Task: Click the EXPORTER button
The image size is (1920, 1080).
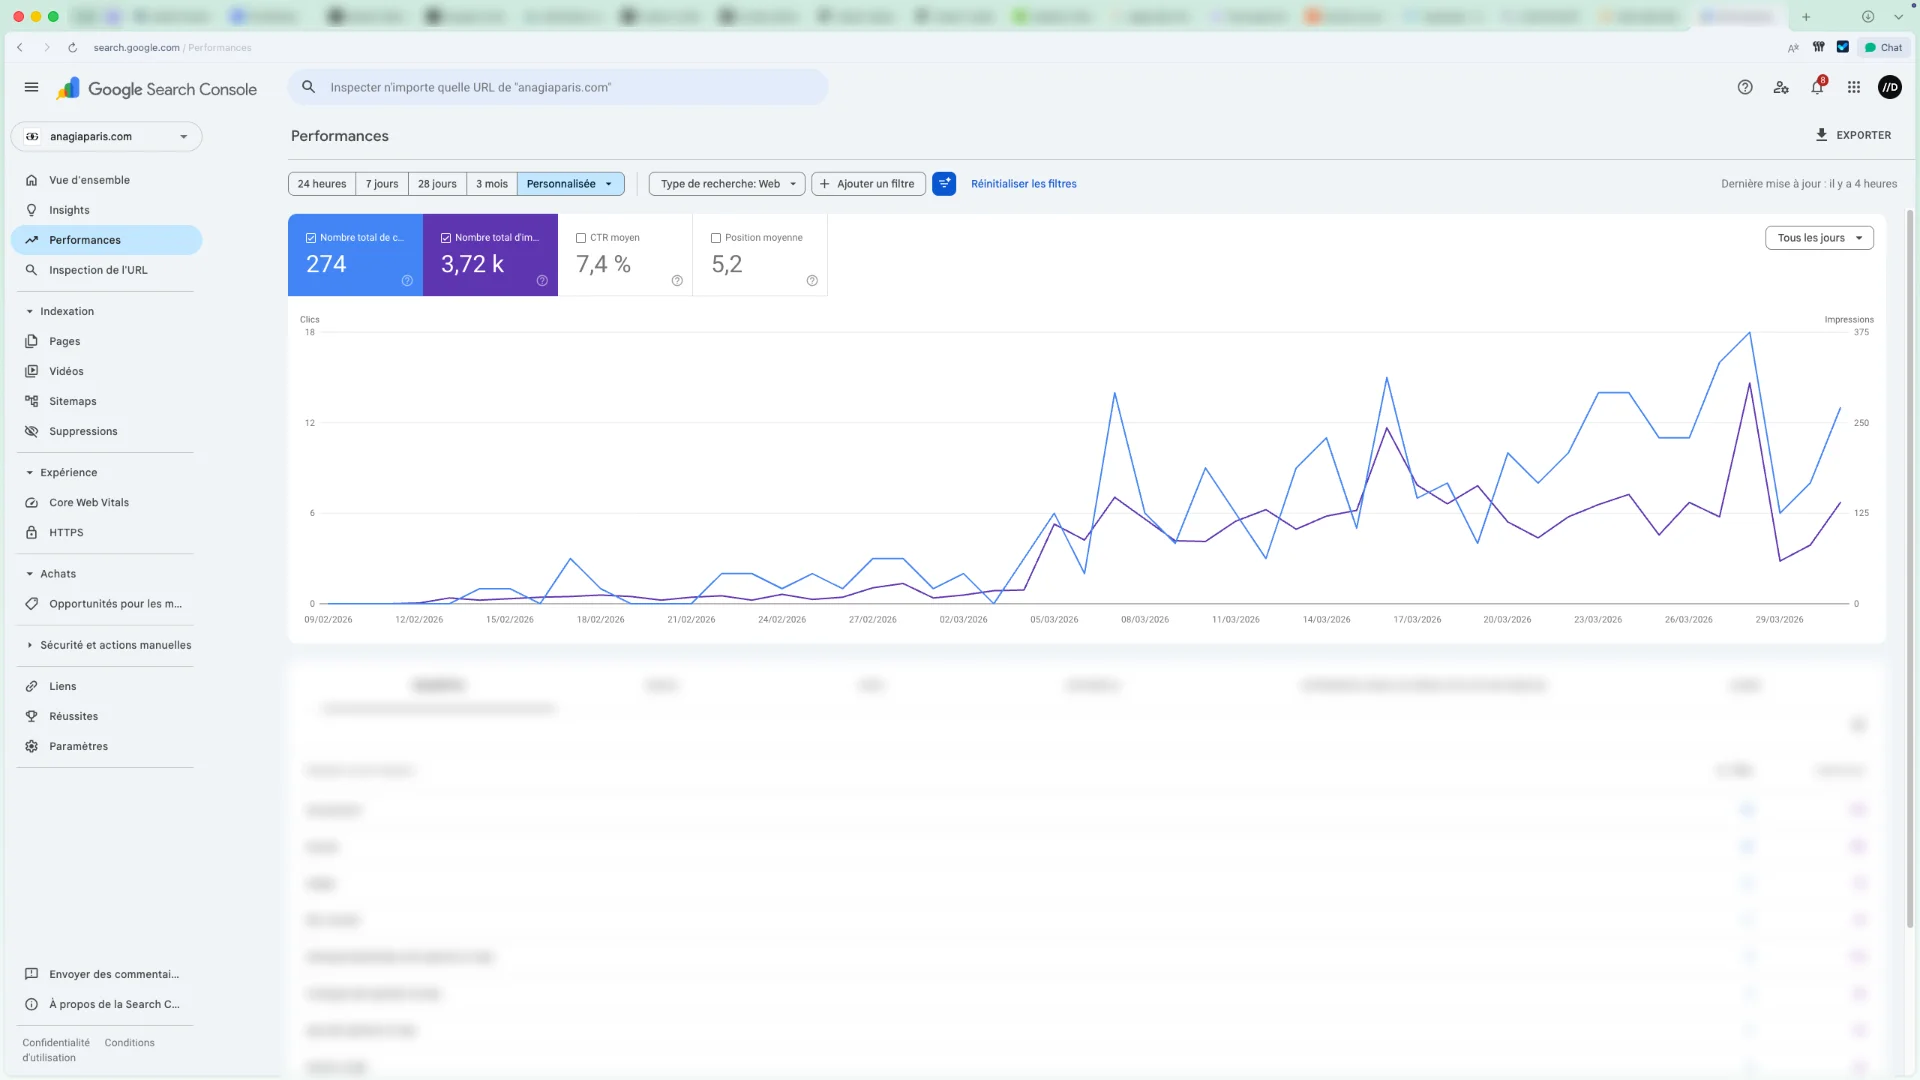Action: coord(1852,135)
